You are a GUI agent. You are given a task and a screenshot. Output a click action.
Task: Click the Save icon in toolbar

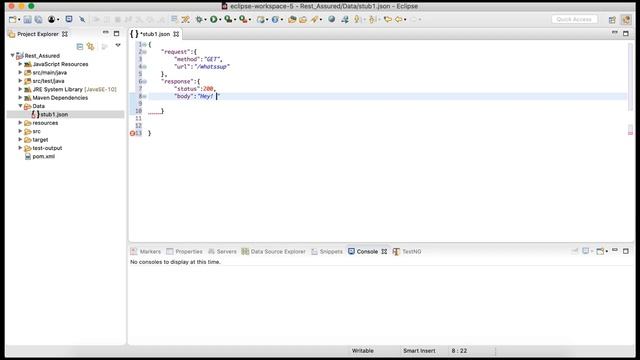point(27,19)
